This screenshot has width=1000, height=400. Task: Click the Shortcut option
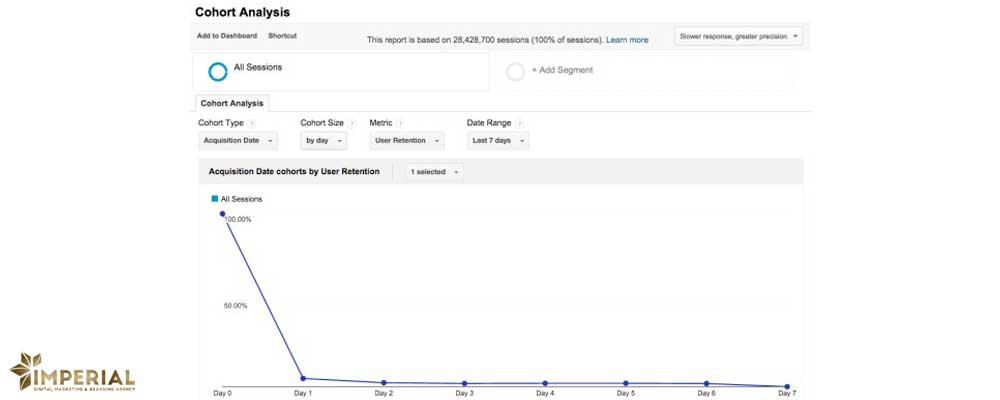[x=282, y=36]
